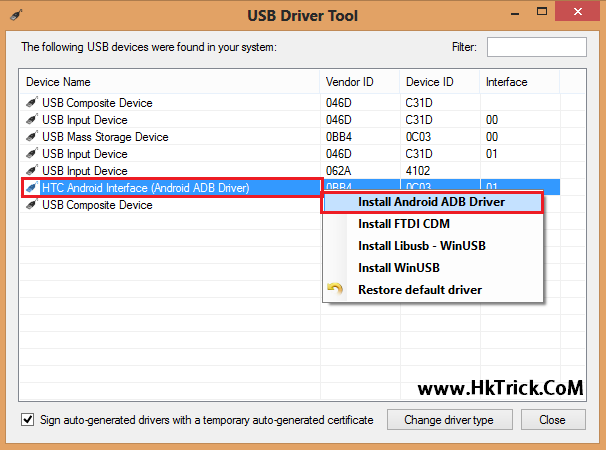This screenshot has height=450, width=606.
Task: Maximize the USB Driver Tool window
Action: coord(542,12)
